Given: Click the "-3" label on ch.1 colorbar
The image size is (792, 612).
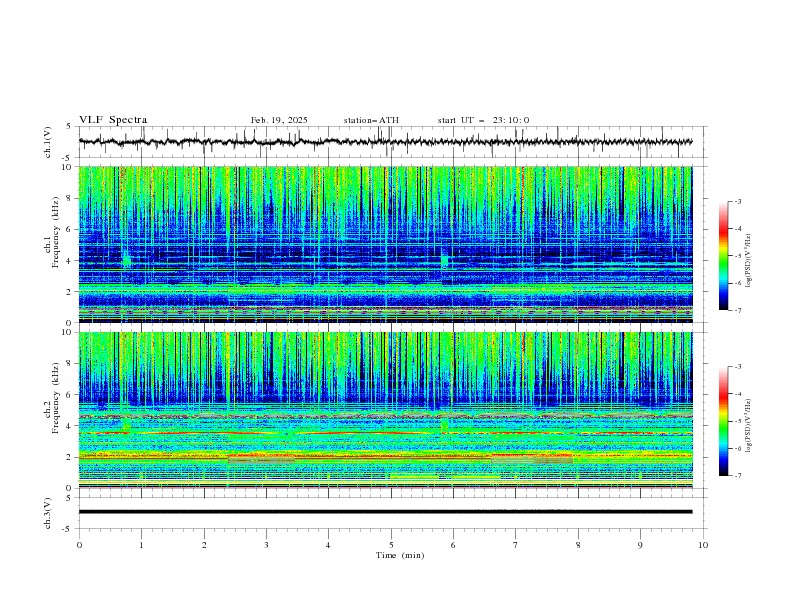Looking at the screenshot, I should pyautogui.click(x=738, y=201).
